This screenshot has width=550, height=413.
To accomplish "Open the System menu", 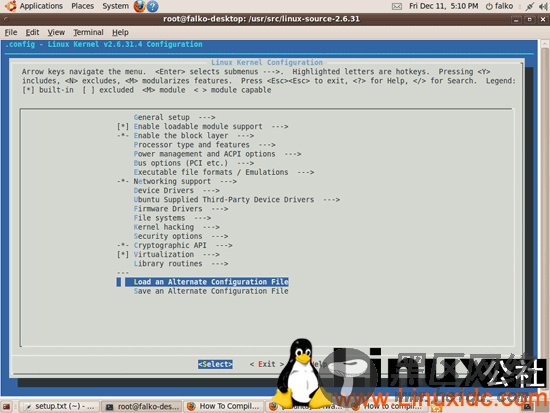I will pyautogui.click(x=115, y=6).
